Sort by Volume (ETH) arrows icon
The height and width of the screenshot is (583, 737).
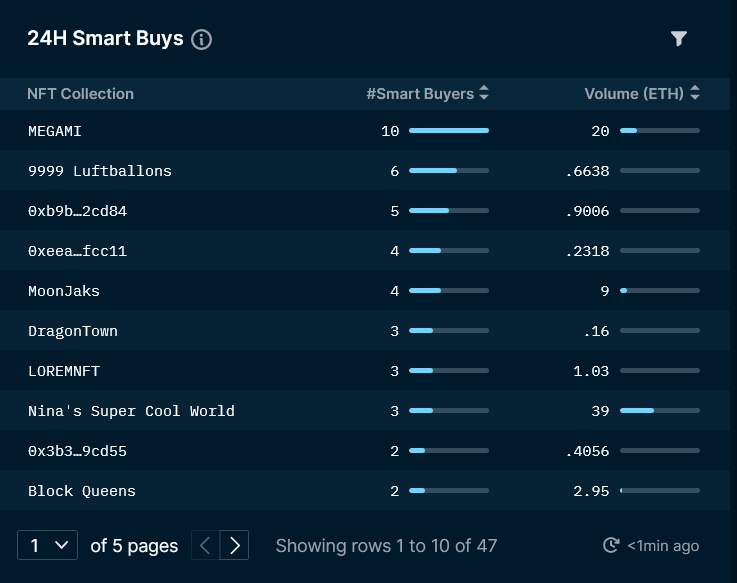click(695, 93)
